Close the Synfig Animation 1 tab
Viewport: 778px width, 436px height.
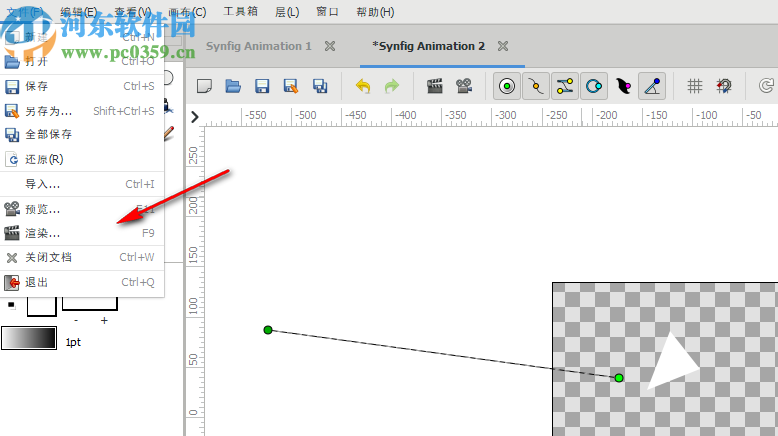coord(330,46)
